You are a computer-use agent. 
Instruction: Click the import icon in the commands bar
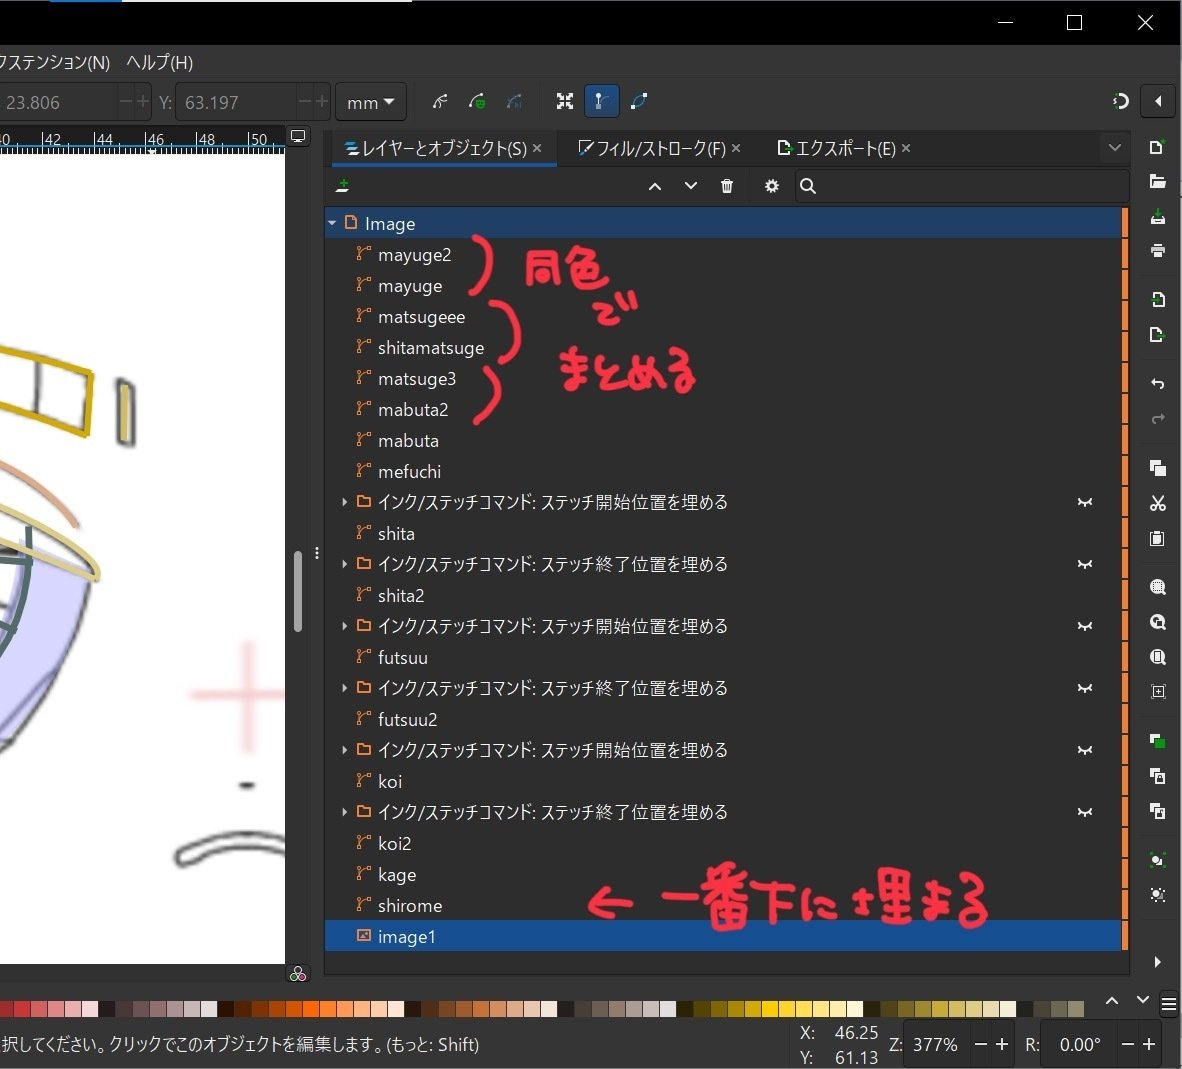[x=1157, y=299]
